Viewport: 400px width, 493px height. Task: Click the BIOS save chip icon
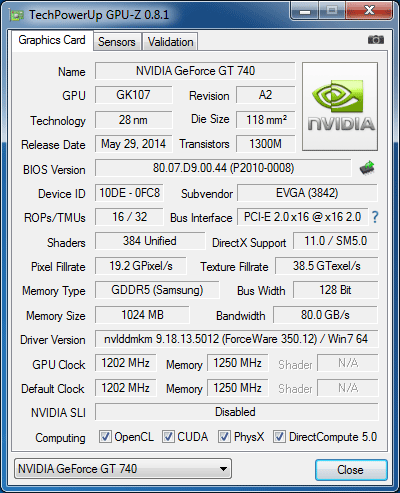(x=367, y=168)
